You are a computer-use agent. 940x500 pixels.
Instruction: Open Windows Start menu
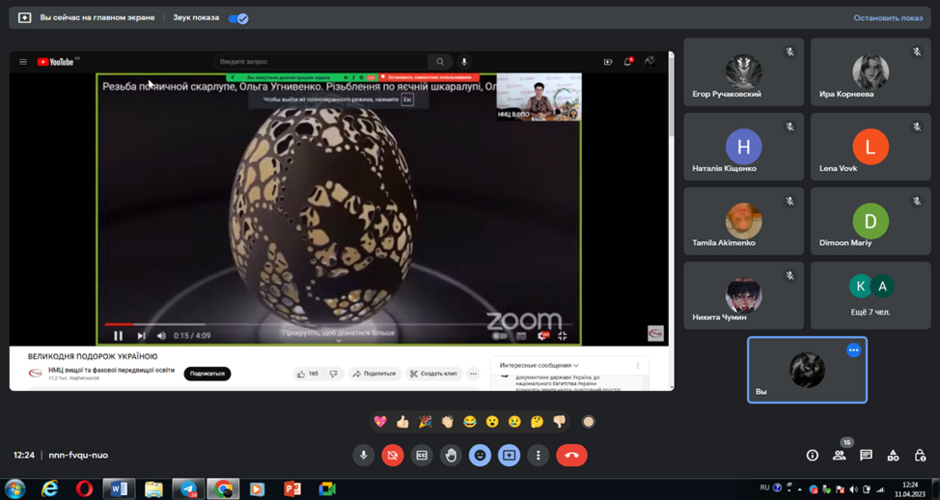pyautogui.click(x=15, y=489)
